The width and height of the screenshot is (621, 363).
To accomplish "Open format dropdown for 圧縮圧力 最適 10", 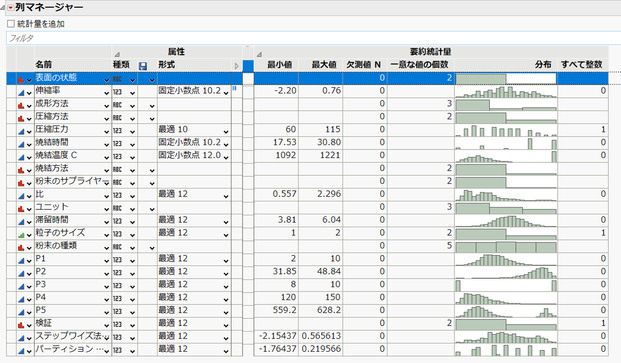I will [226, 131].
